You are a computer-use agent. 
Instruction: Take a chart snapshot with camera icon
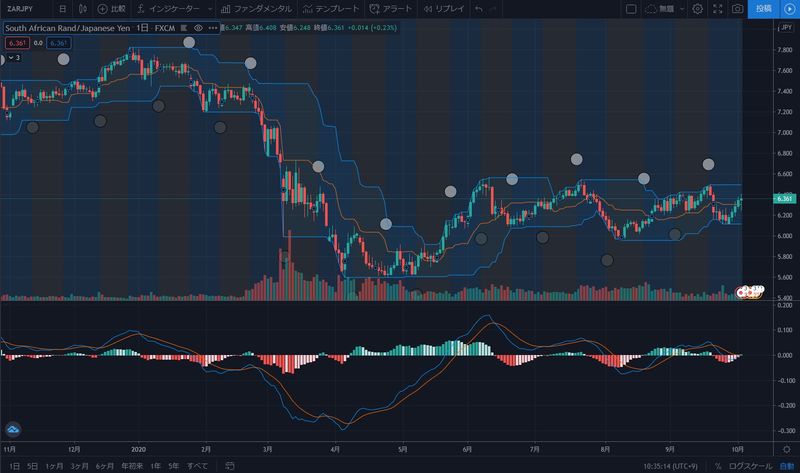click(737, 9)
